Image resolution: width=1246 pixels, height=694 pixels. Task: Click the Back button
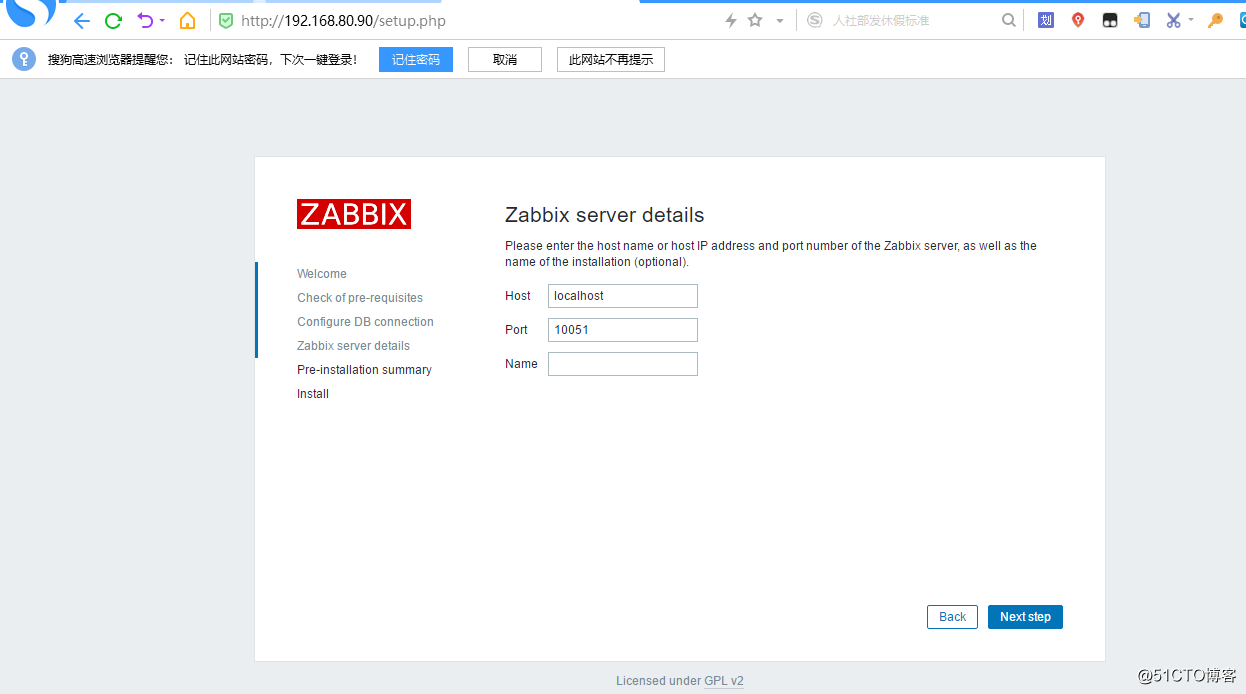(x=952, y=617)
